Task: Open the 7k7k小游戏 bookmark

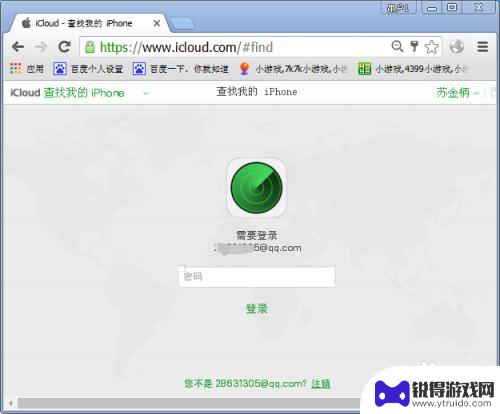Action: tap(294, 69)
